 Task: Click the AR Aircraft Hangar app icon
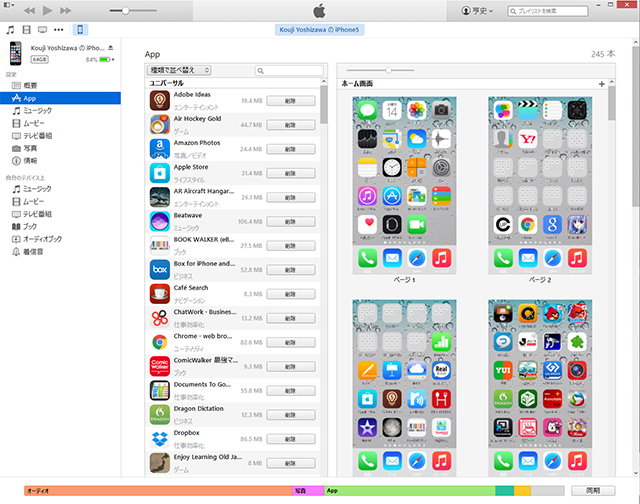point(160,197)
